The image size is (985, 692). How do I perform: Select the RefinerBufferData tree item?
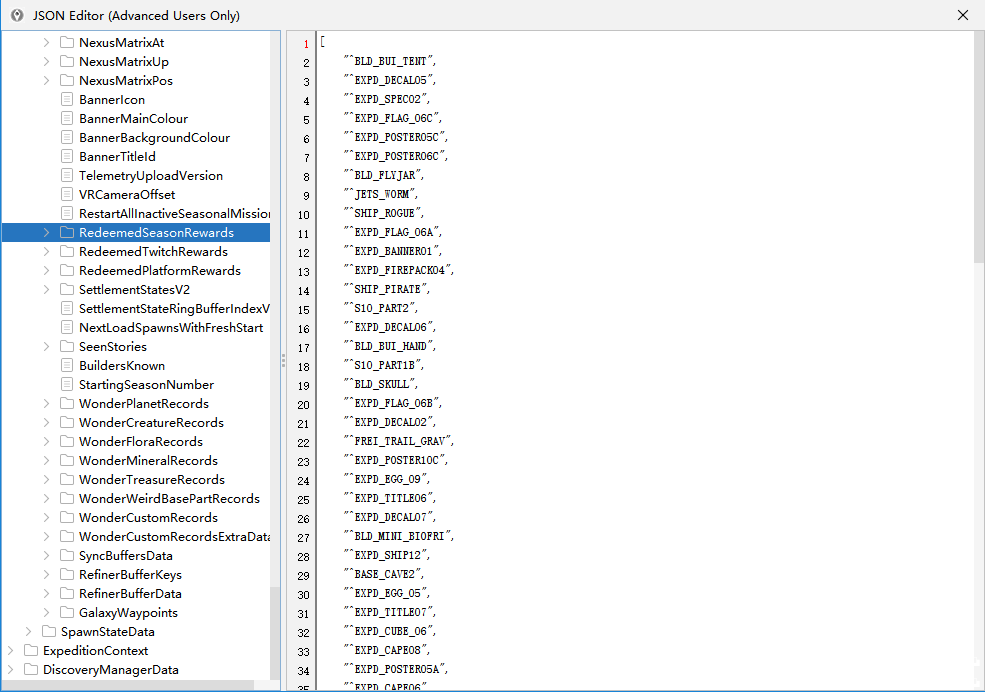130,593
